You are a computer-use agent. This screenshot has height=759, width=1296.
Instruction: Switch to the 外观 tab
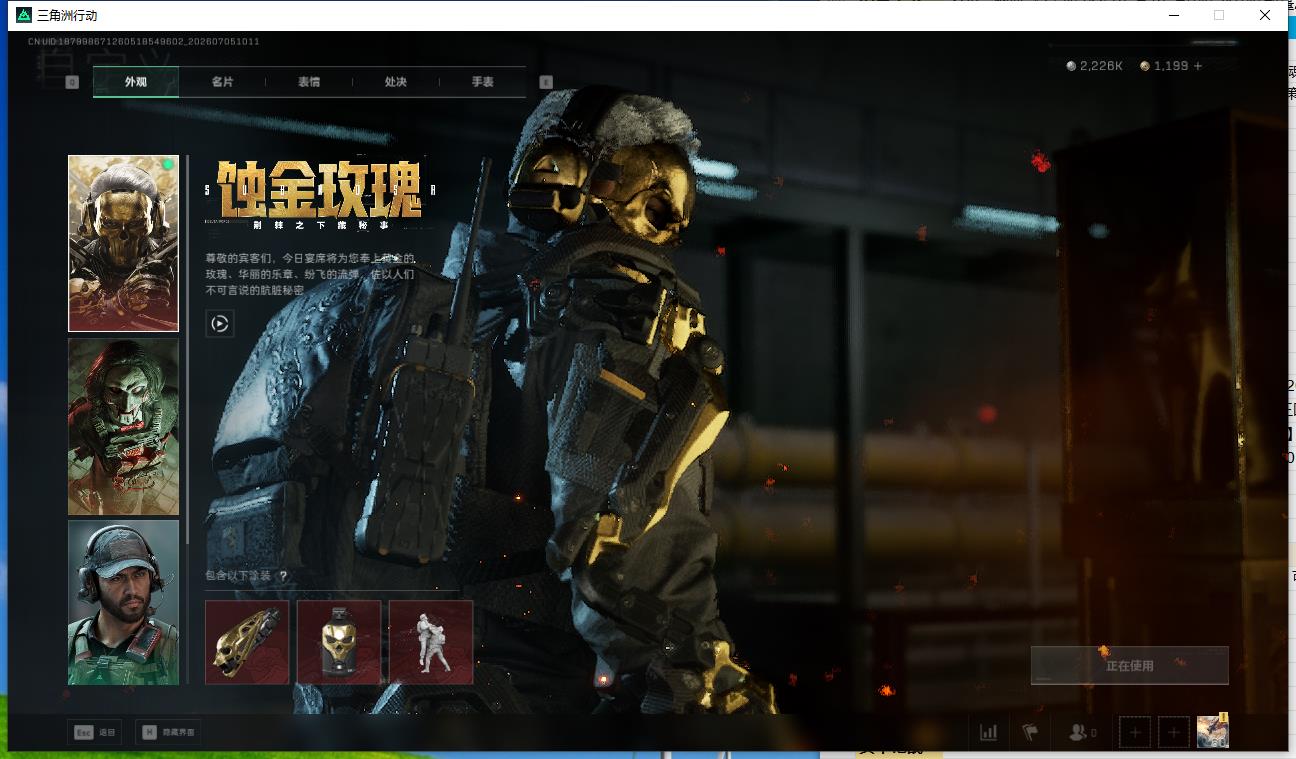[136, 82]
